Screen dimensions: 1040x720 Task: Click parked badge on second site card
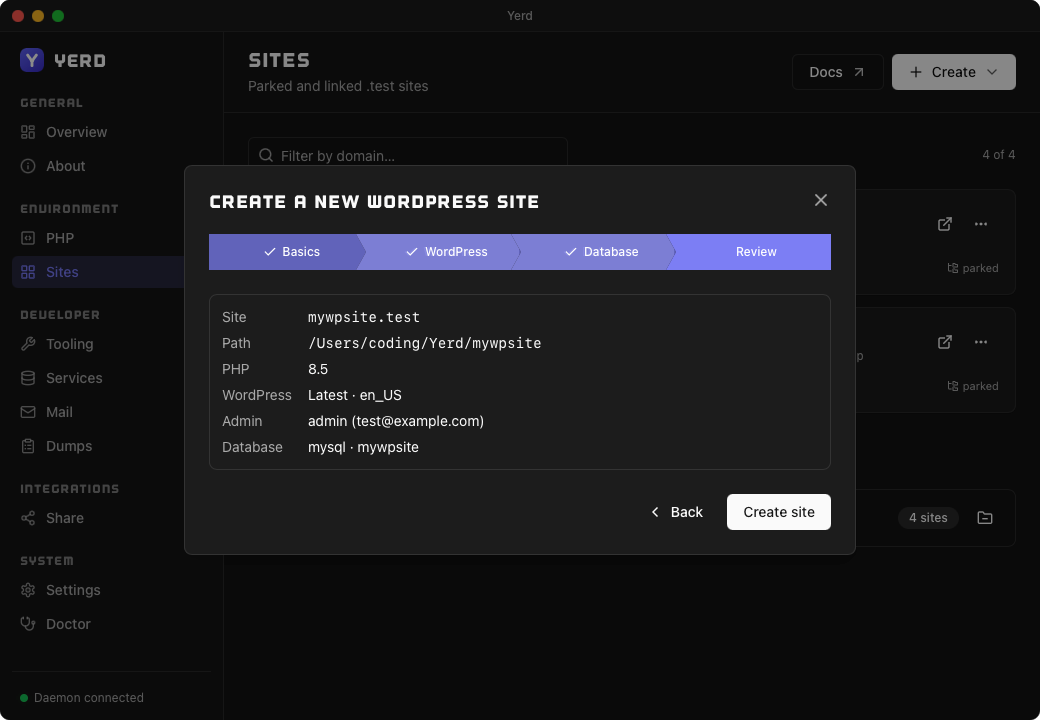[972, 386]
